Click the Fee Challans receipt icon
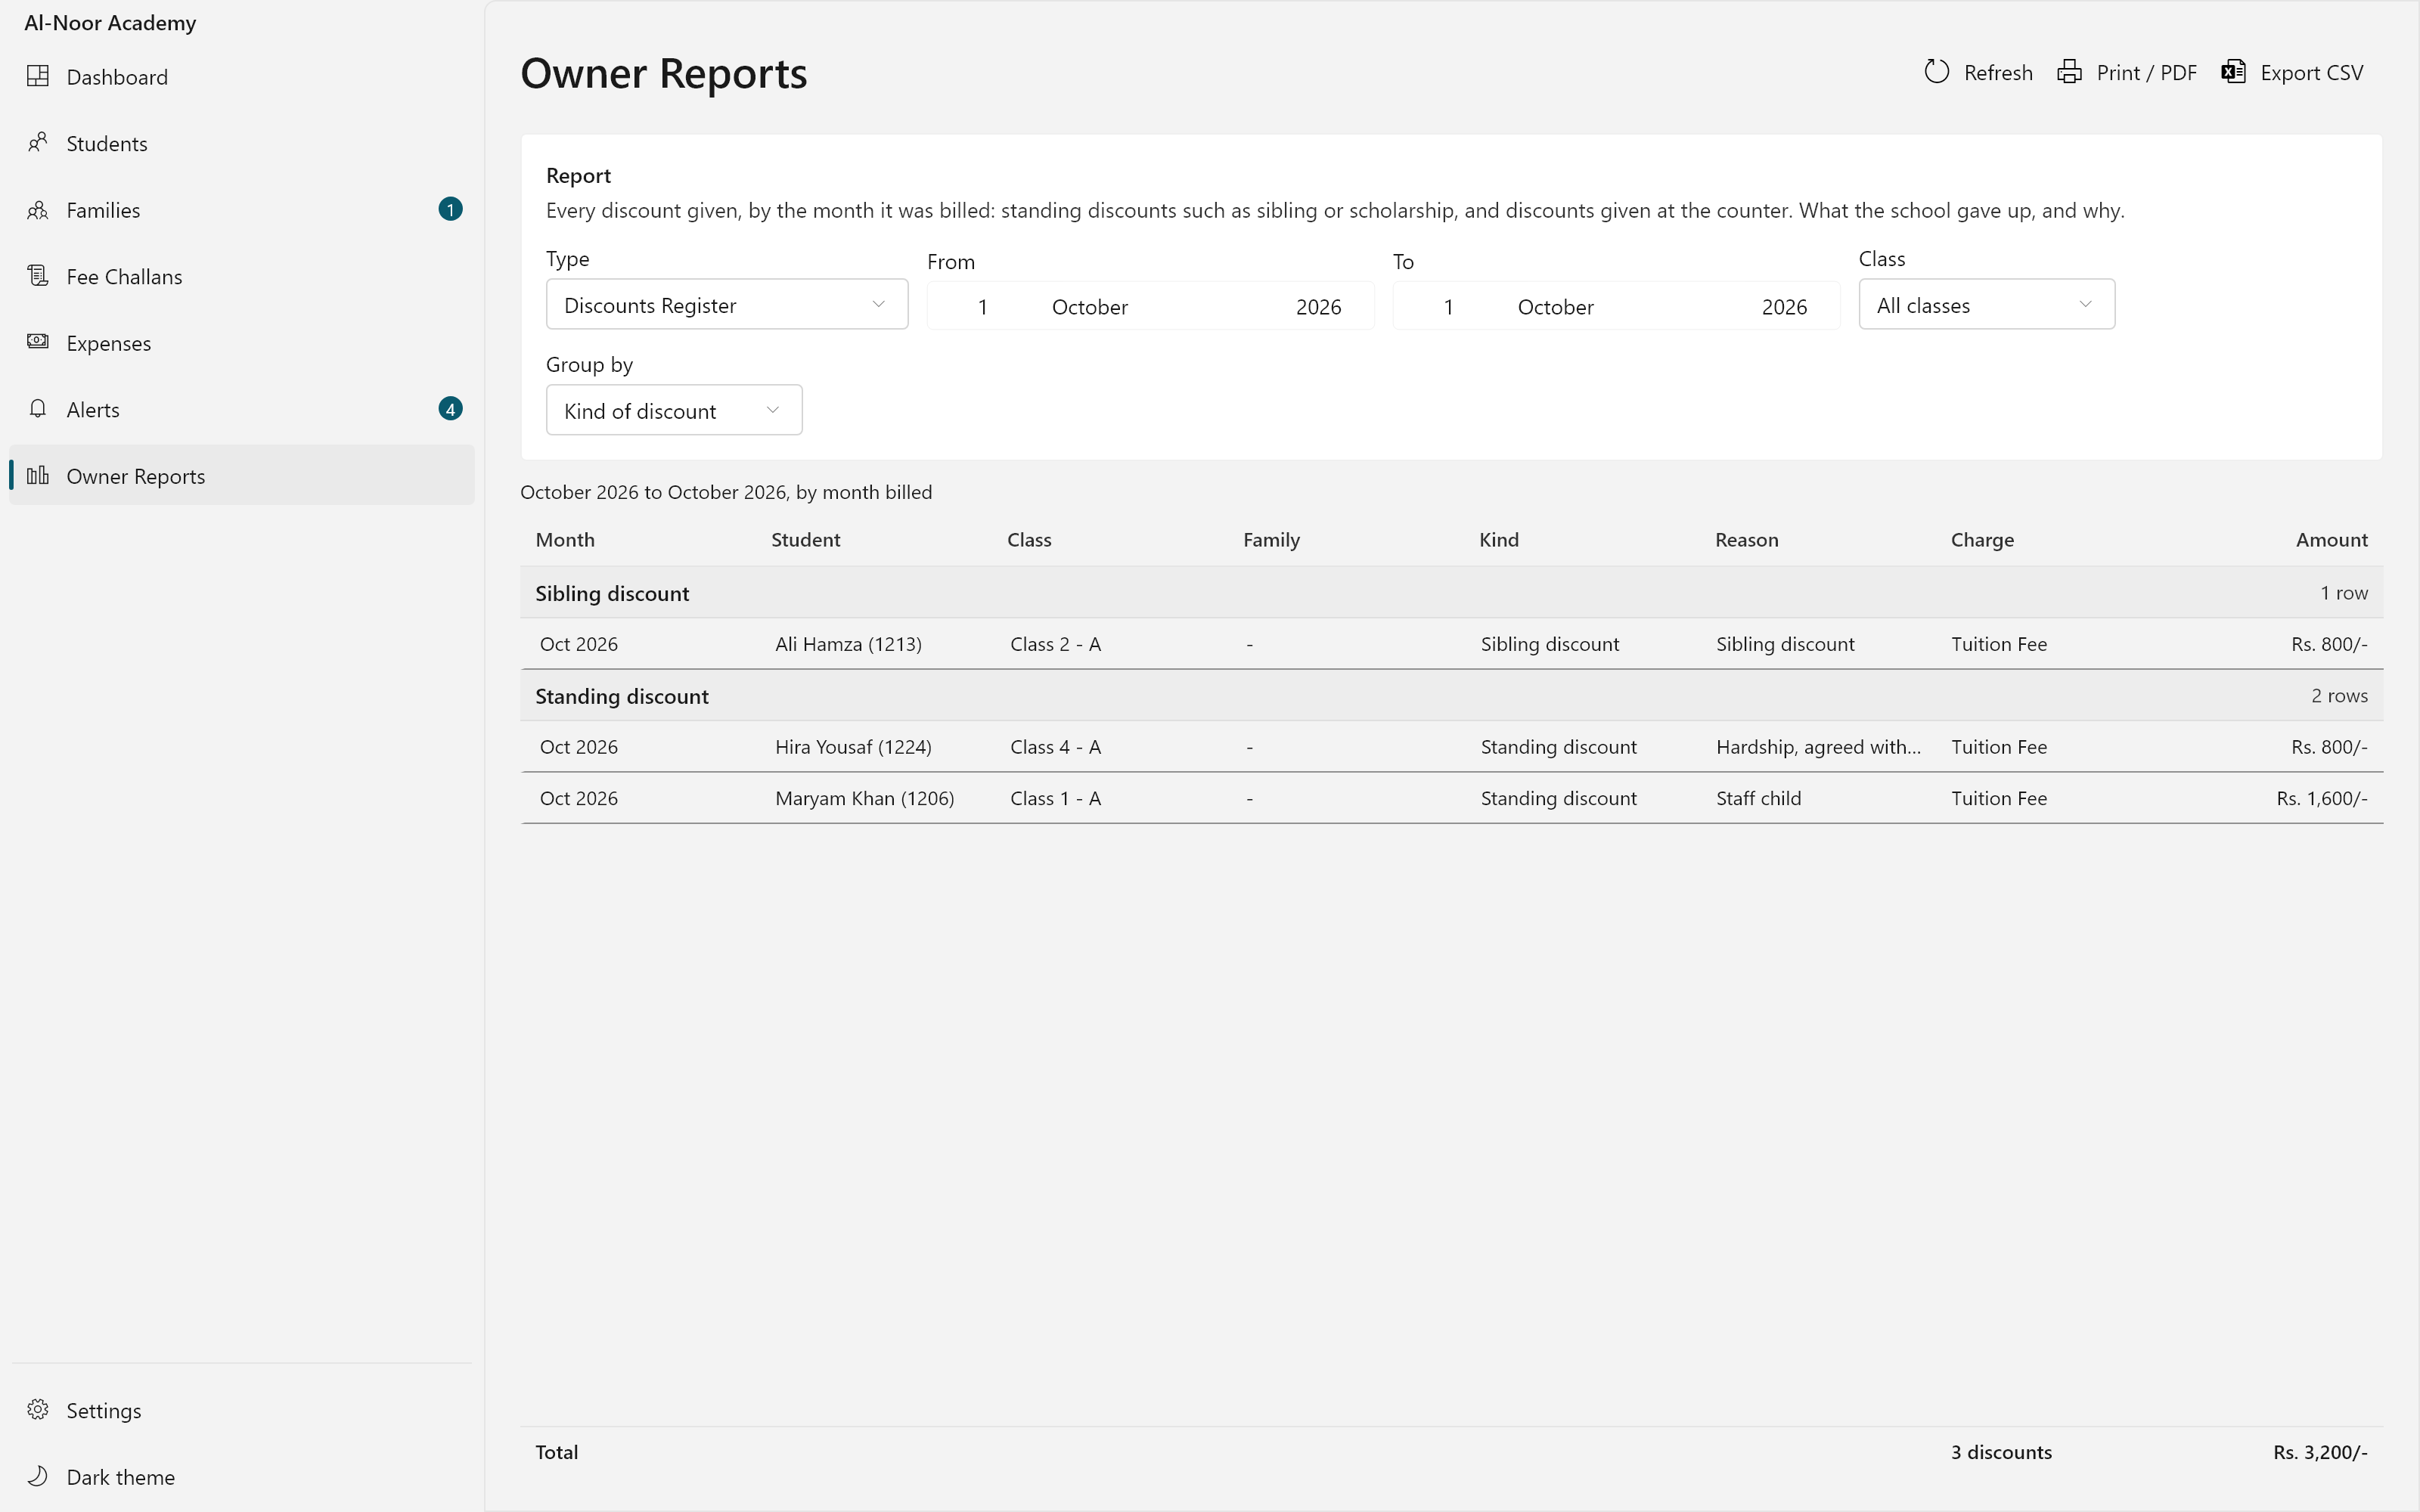The image size is (2420, 1512). 38,276
